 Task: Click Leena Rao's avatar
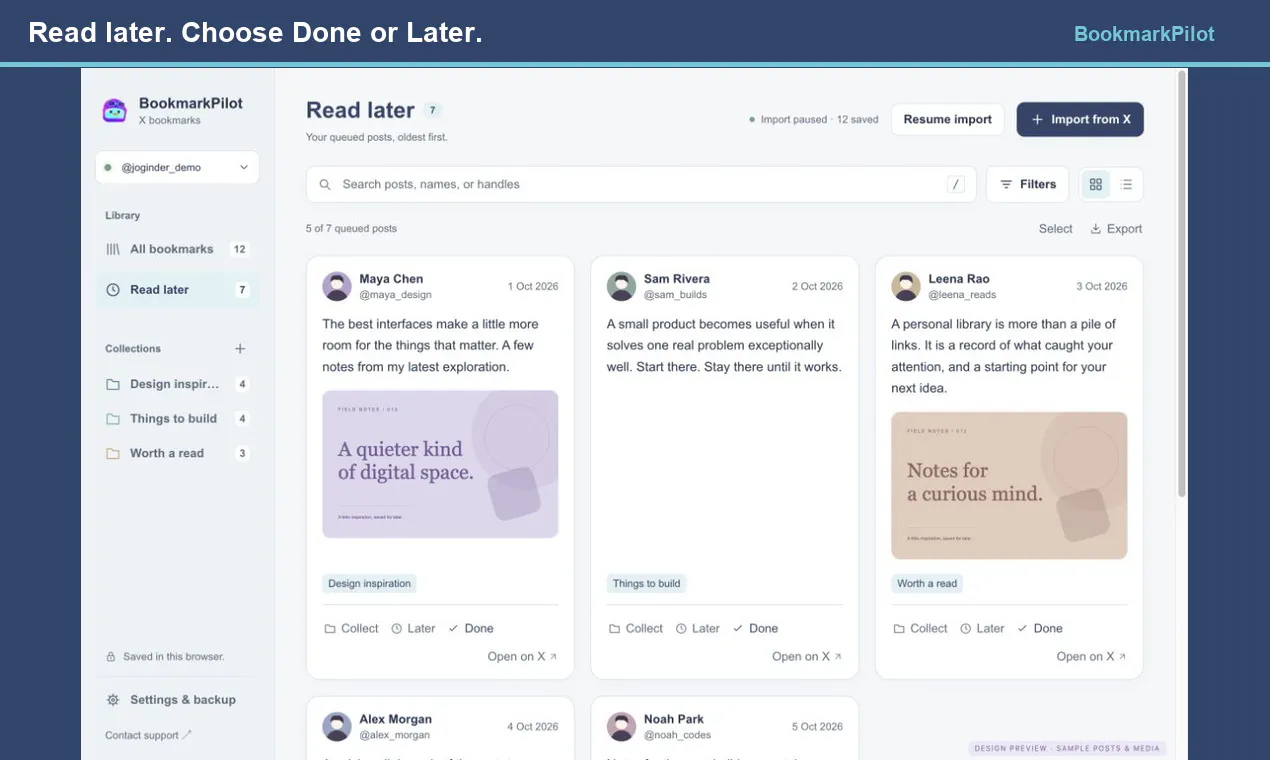tap(906, 286)
